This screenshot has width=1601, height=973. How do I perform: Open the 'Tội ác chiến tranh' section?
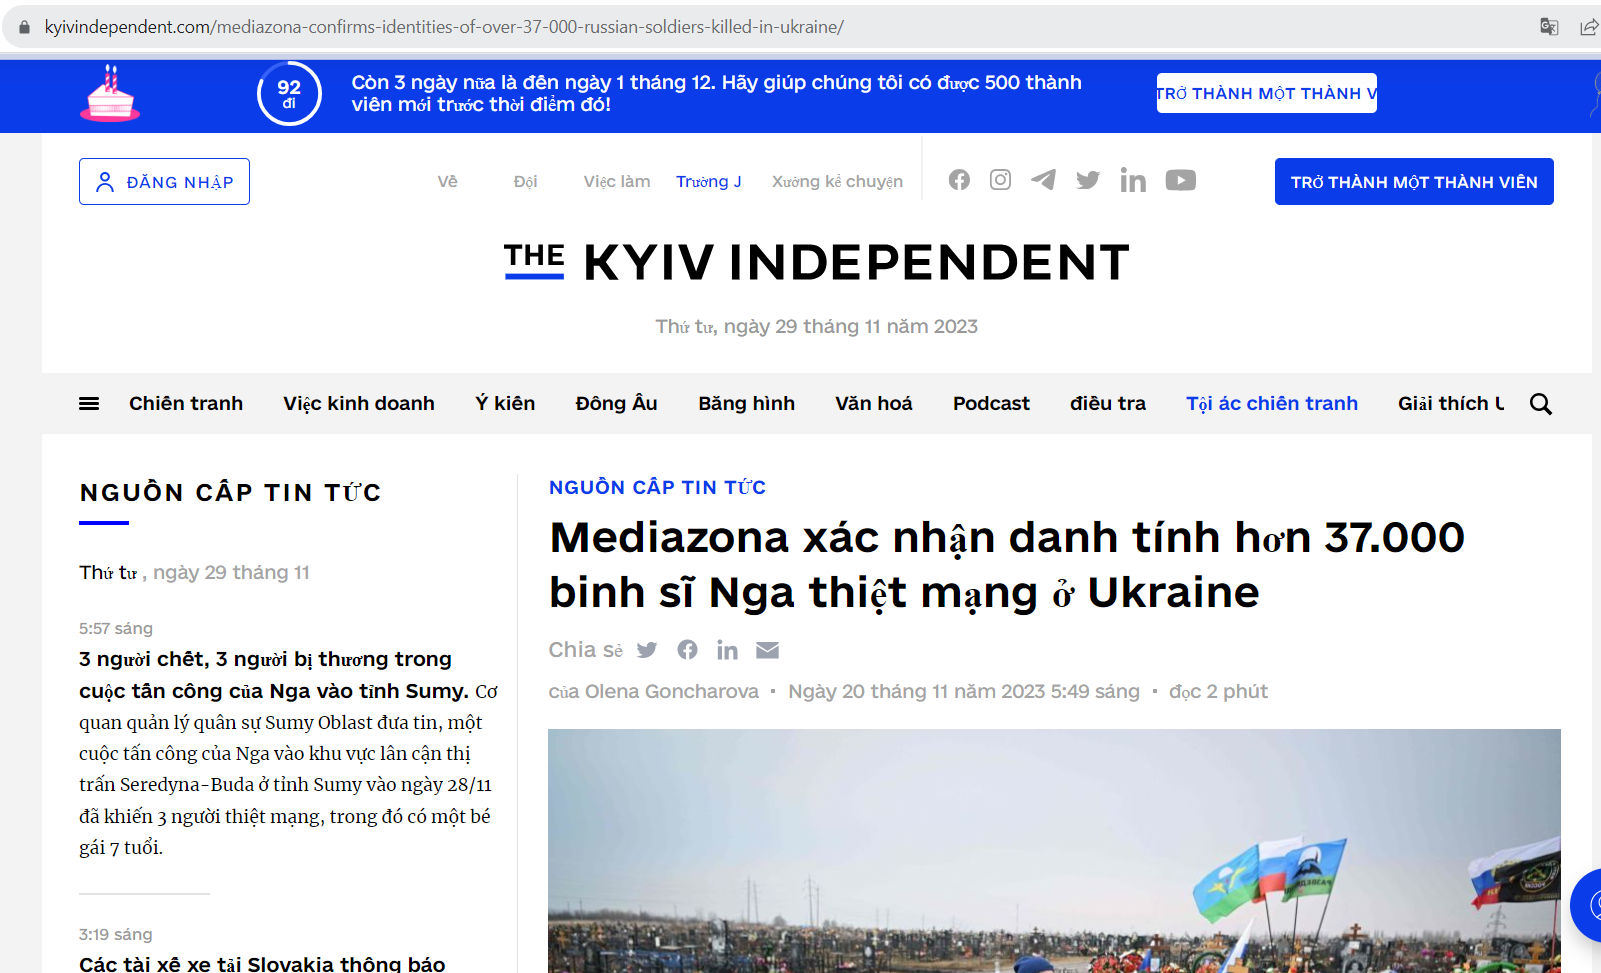pyautogui.click(x=1271, y=404)
